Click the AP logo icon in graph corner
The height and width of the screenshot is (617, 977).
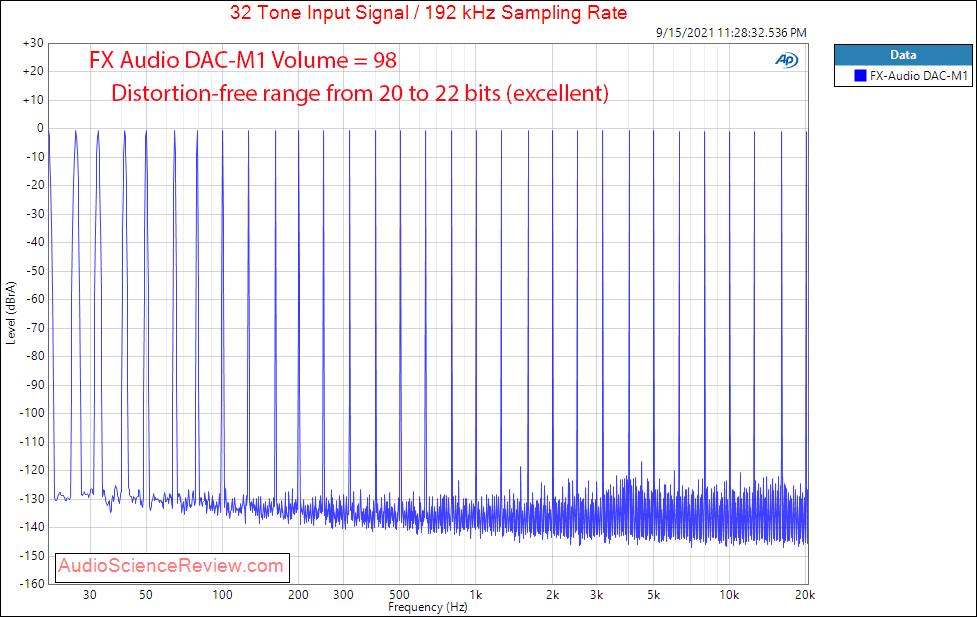pos(786,60)
